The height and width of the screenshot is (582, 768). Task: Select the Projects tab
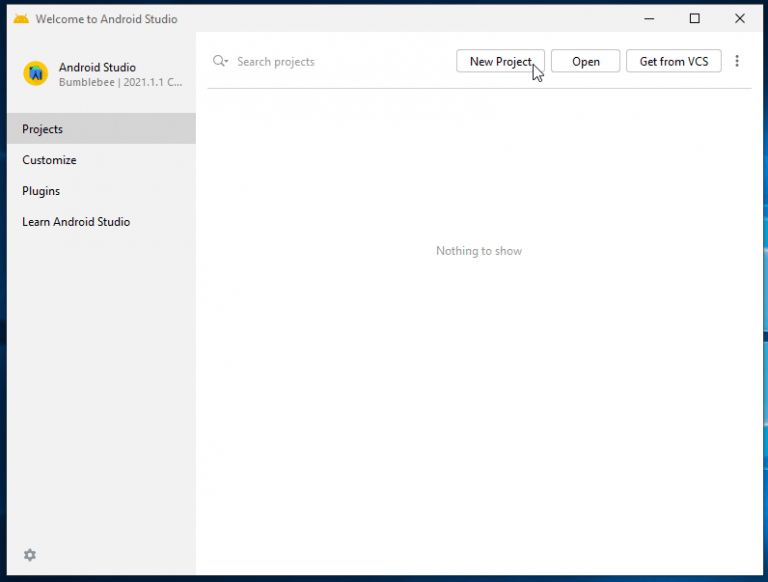(101, 129)
